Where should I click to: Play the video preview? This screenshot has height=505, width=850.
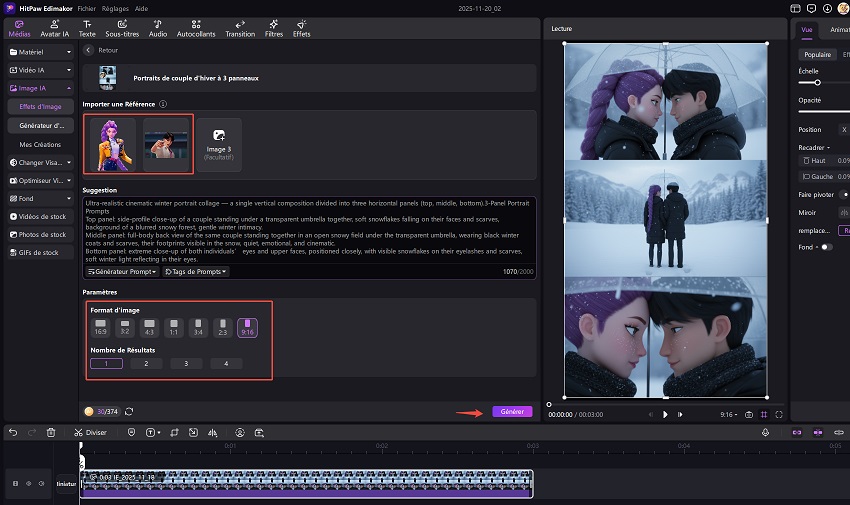point(665,414)
